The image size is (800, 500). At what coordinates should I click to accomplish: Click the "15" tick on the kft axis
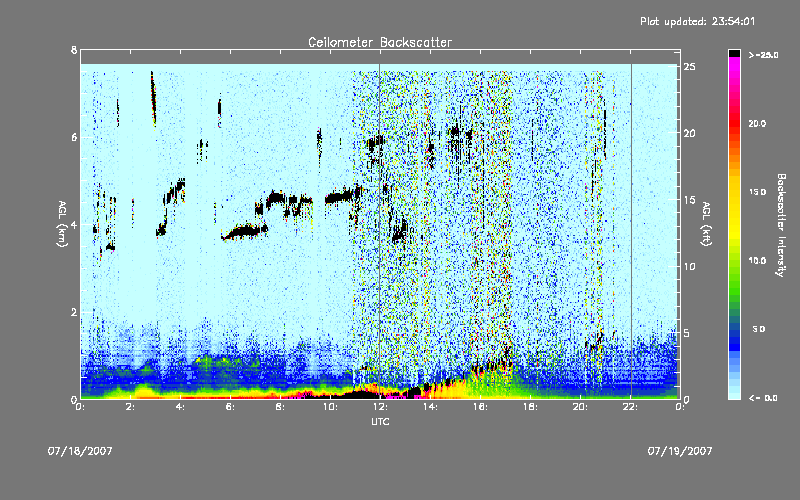click(x=690, y=200)
